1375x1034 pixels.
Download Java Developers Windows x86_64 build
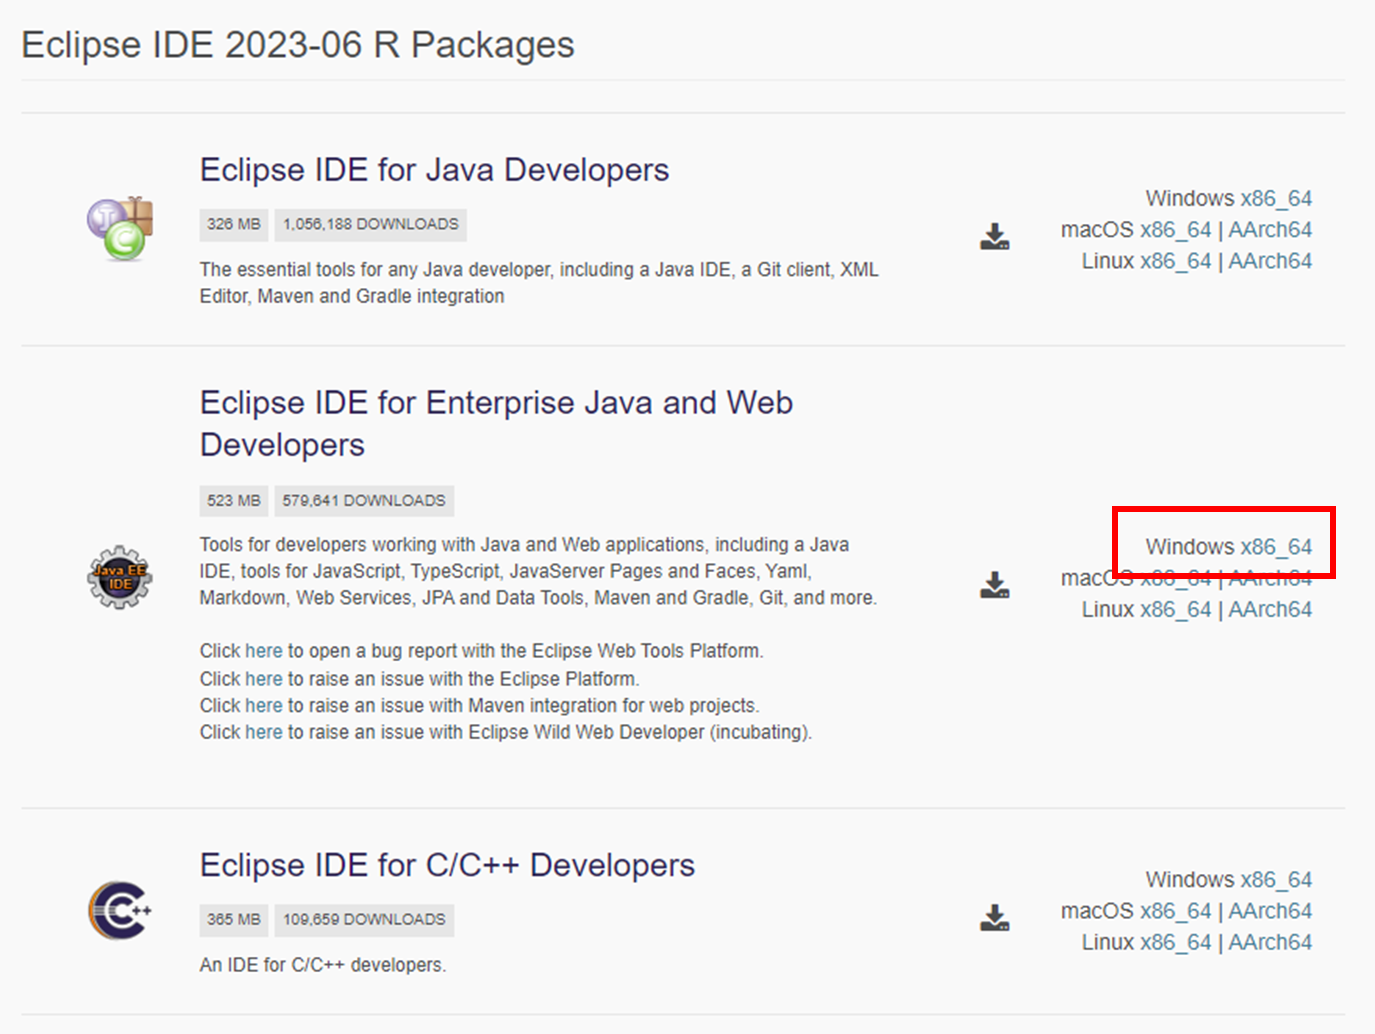click(1276, 198)
